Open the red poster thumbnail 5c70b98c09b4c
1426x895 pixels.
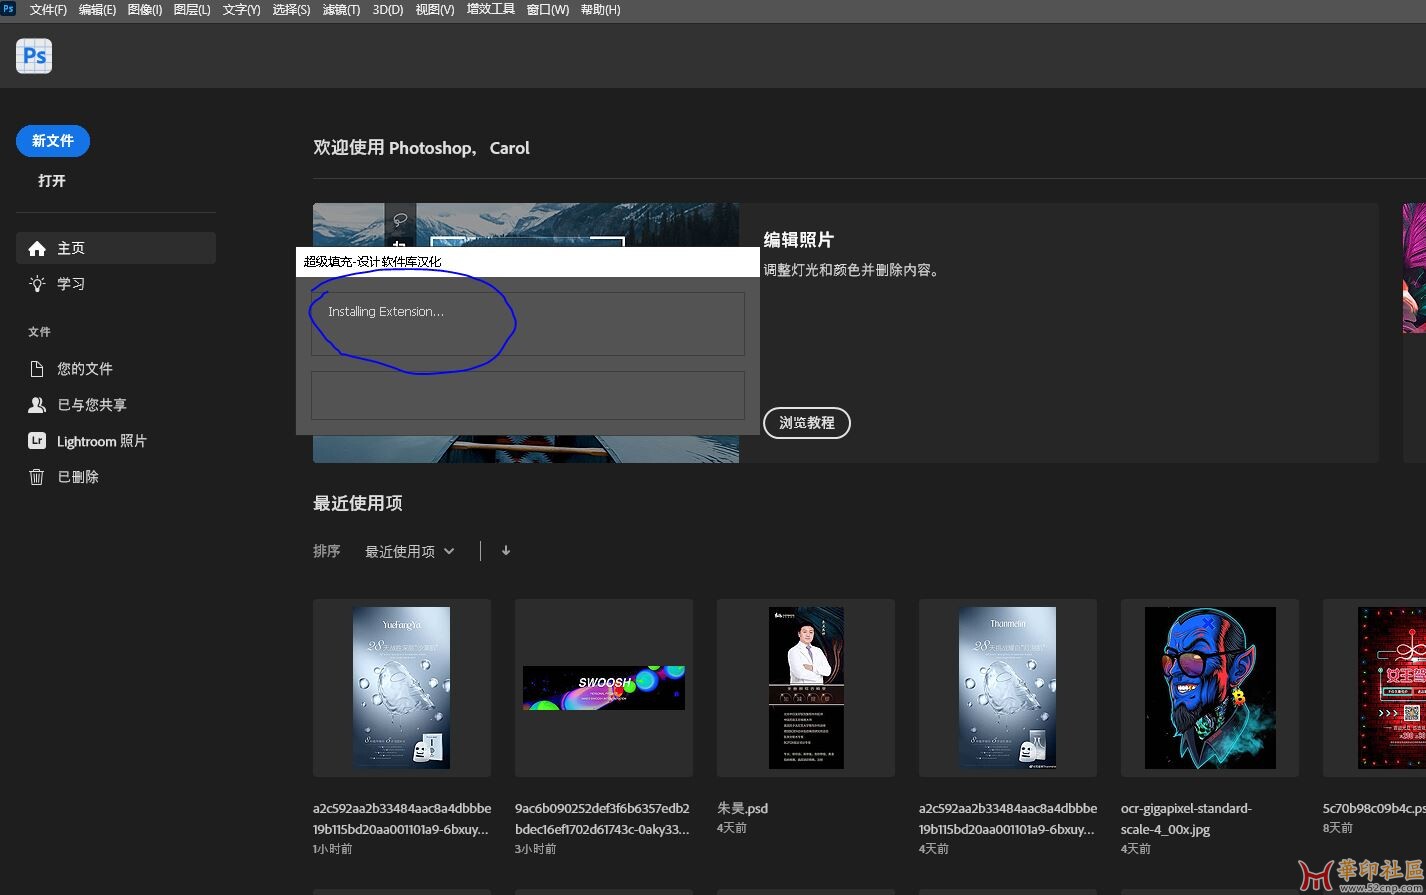pos(1375,688)
